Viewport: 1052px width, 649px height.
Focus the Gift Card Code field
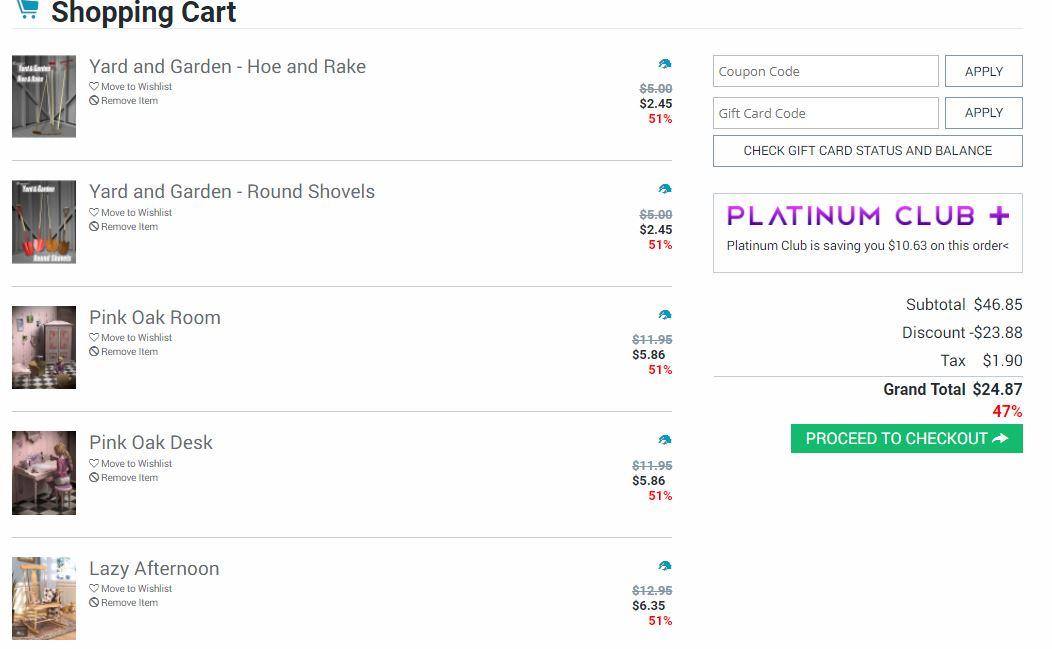pos(825,113)
